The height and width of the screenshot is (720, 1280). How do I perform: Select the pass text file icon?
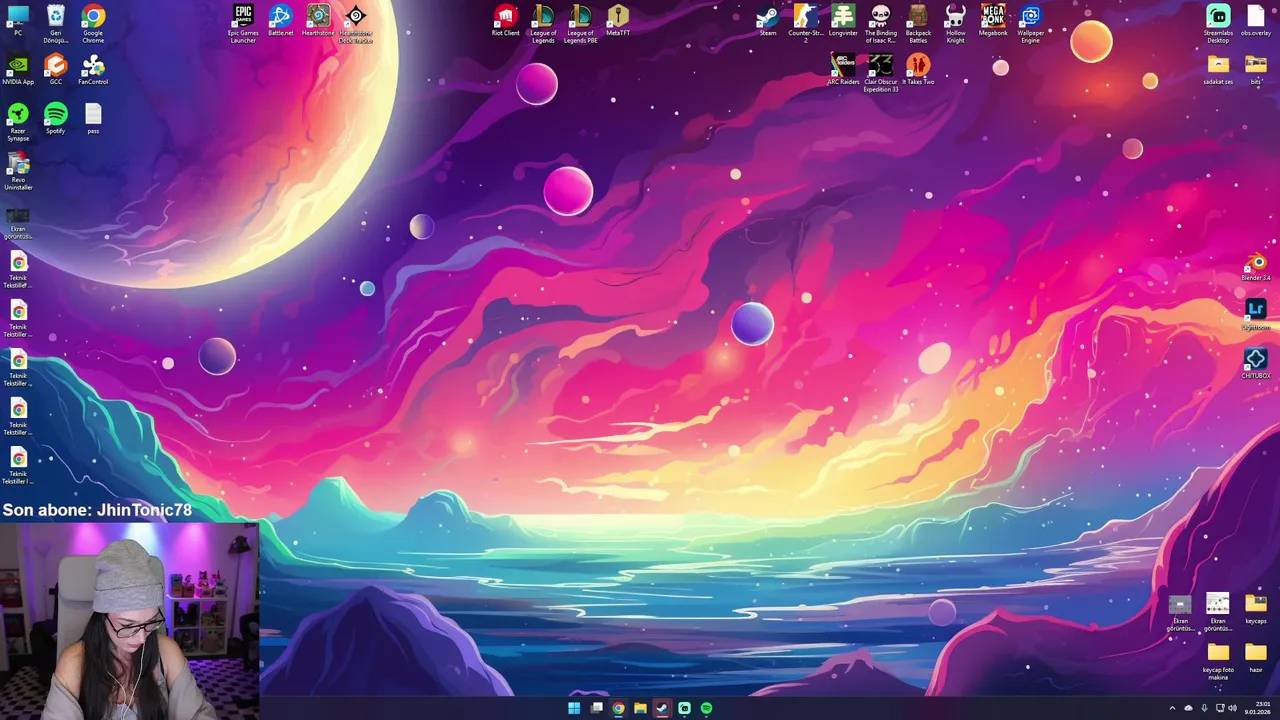pyautogui.click(x=93, y=118)
